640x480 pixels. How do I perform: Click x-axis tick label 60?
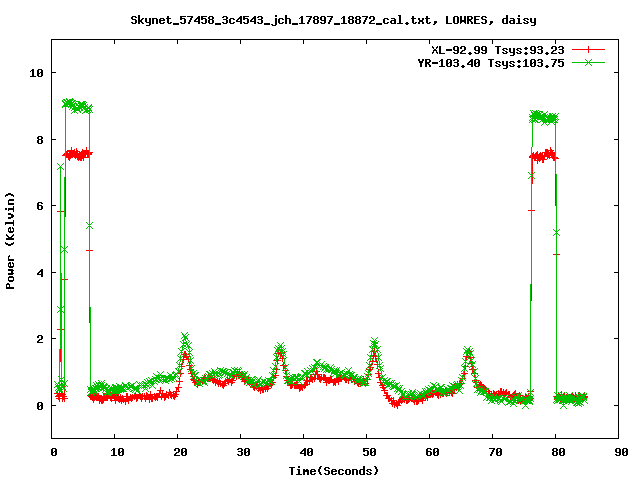click(x=432, y=452)
